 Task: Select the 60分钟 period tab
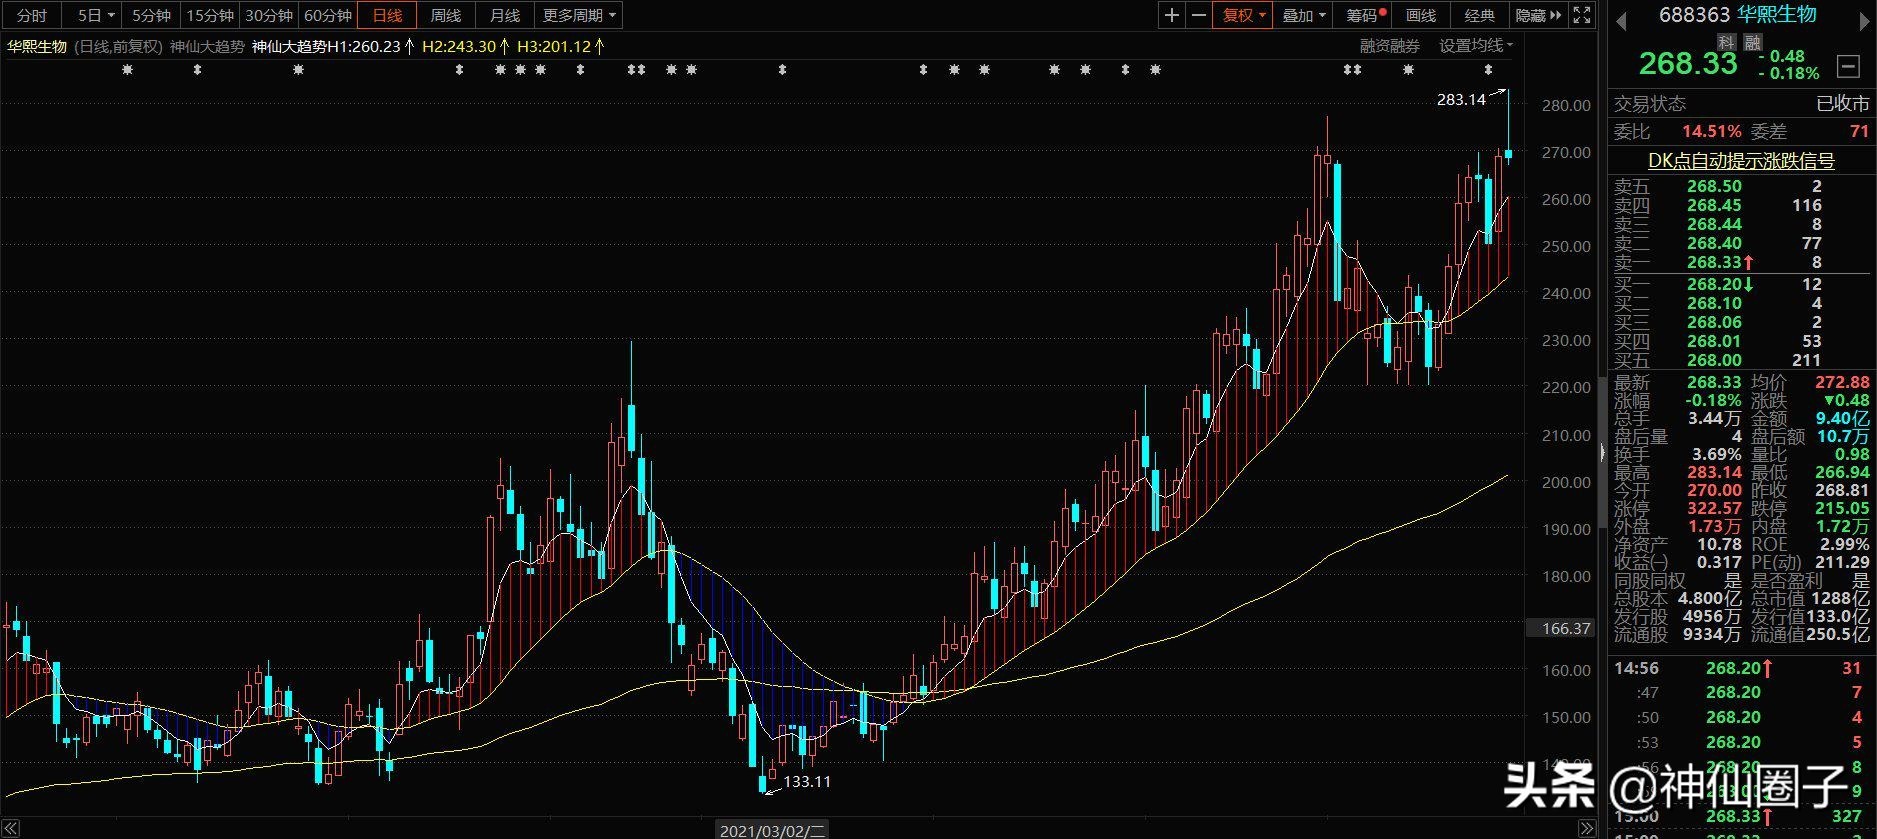[328, 15]
